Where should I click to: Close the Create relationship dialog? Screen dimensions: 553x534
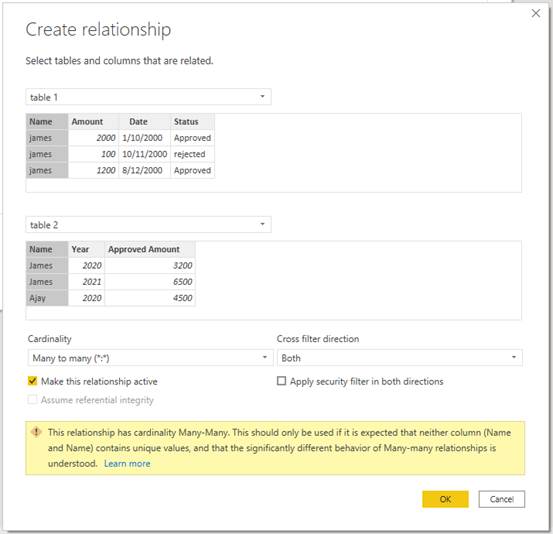click(x=535, y=13)
